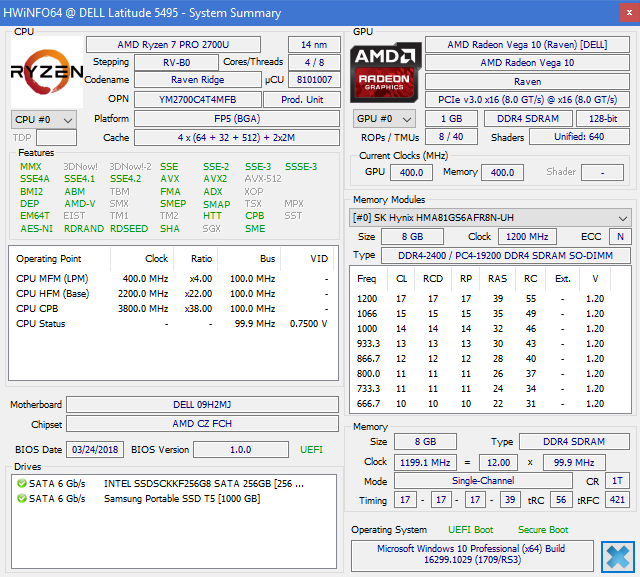Select the CPU HFM (Base) row
Screen dimensions: 640x577
coord(172,294)
